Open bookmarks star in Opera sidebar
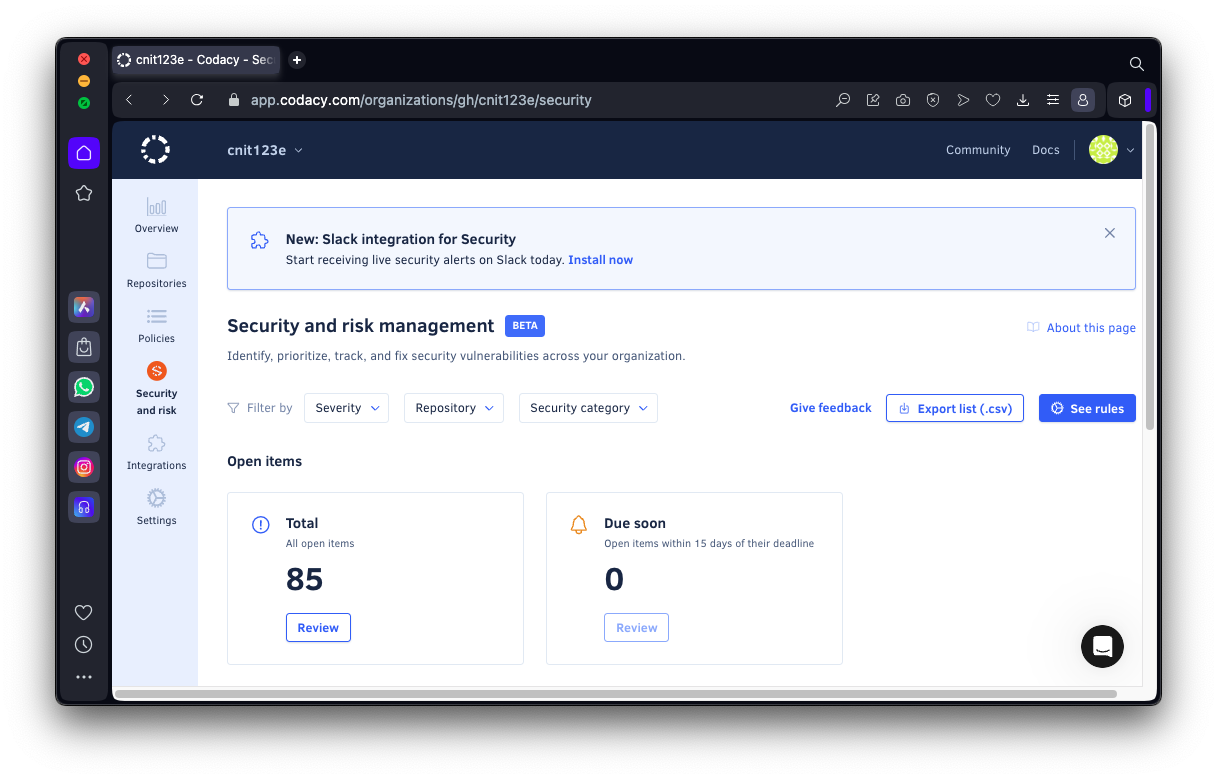This screenshot has width=1217, height=779. pos(84,193)
